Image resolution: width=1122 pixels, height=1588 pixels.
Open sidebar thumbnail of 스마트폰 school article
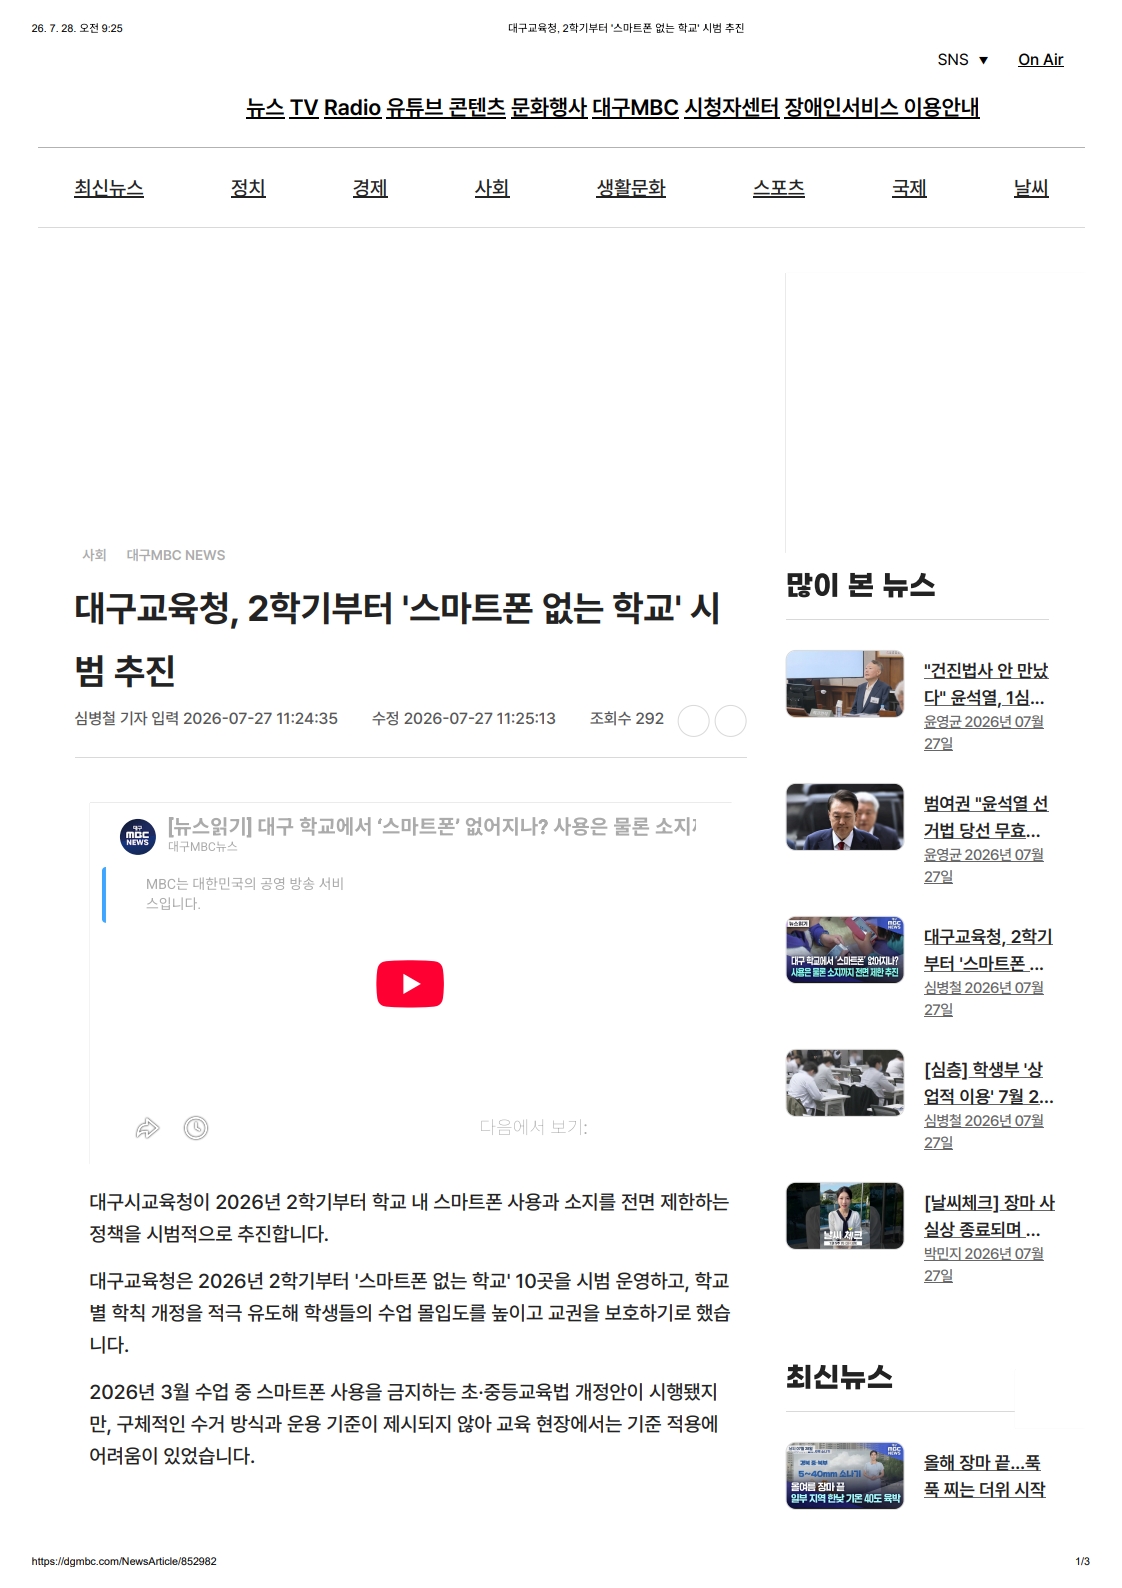click(x=845, y=950)
